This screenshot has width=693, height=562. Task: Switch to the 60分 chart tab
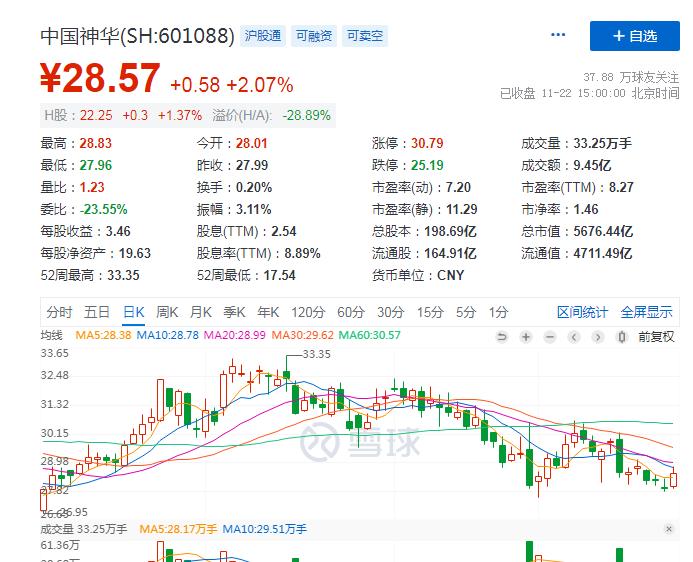tap(351, 312)
